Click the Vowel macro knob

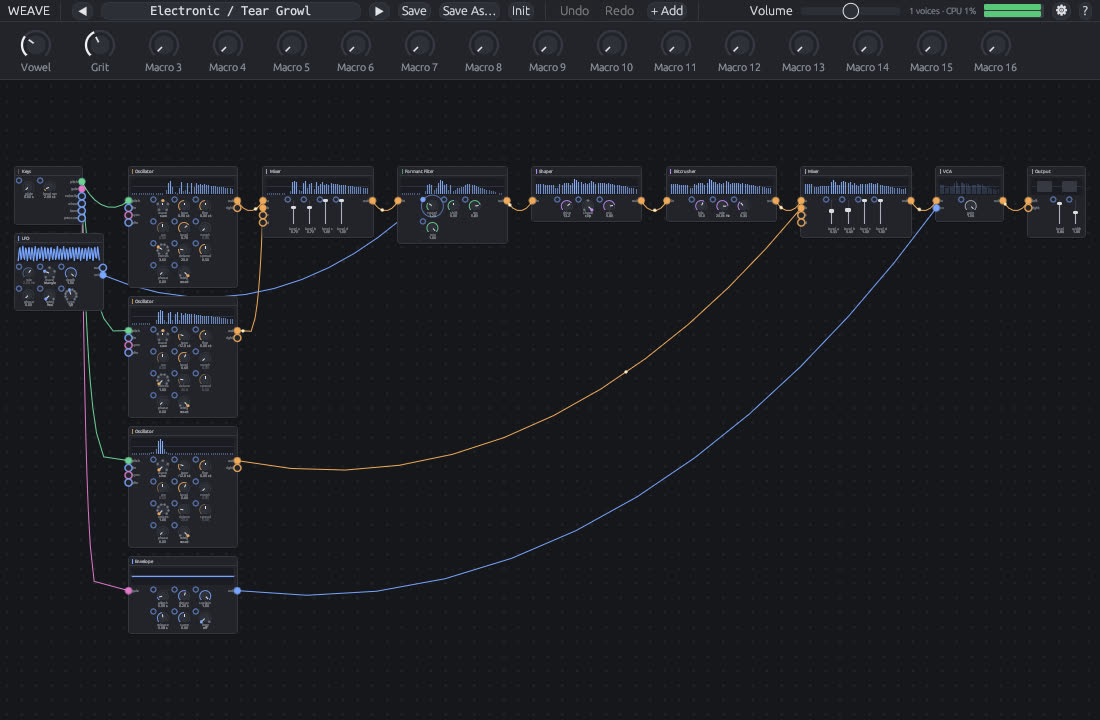click(34, 45)
